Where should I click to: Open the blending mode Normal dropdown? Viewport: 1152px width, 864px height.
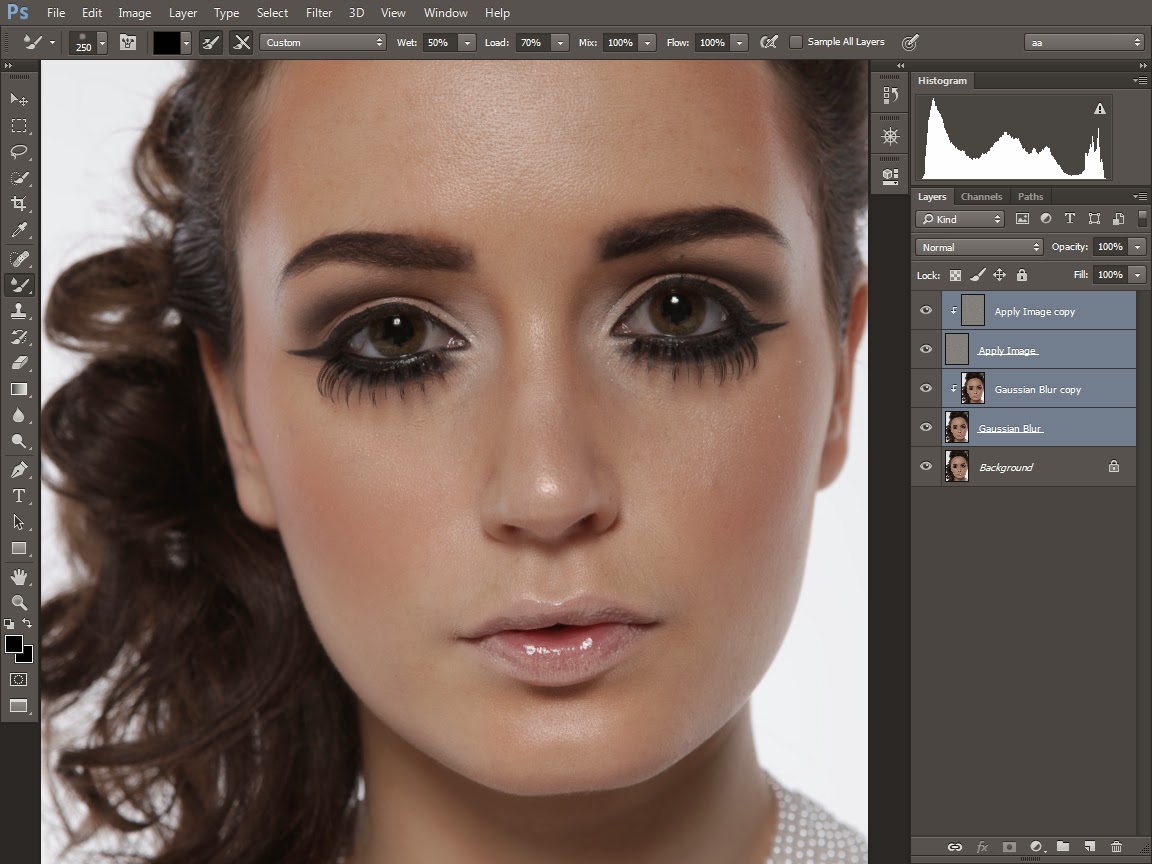pyautogui.click(x=979, y=247)
